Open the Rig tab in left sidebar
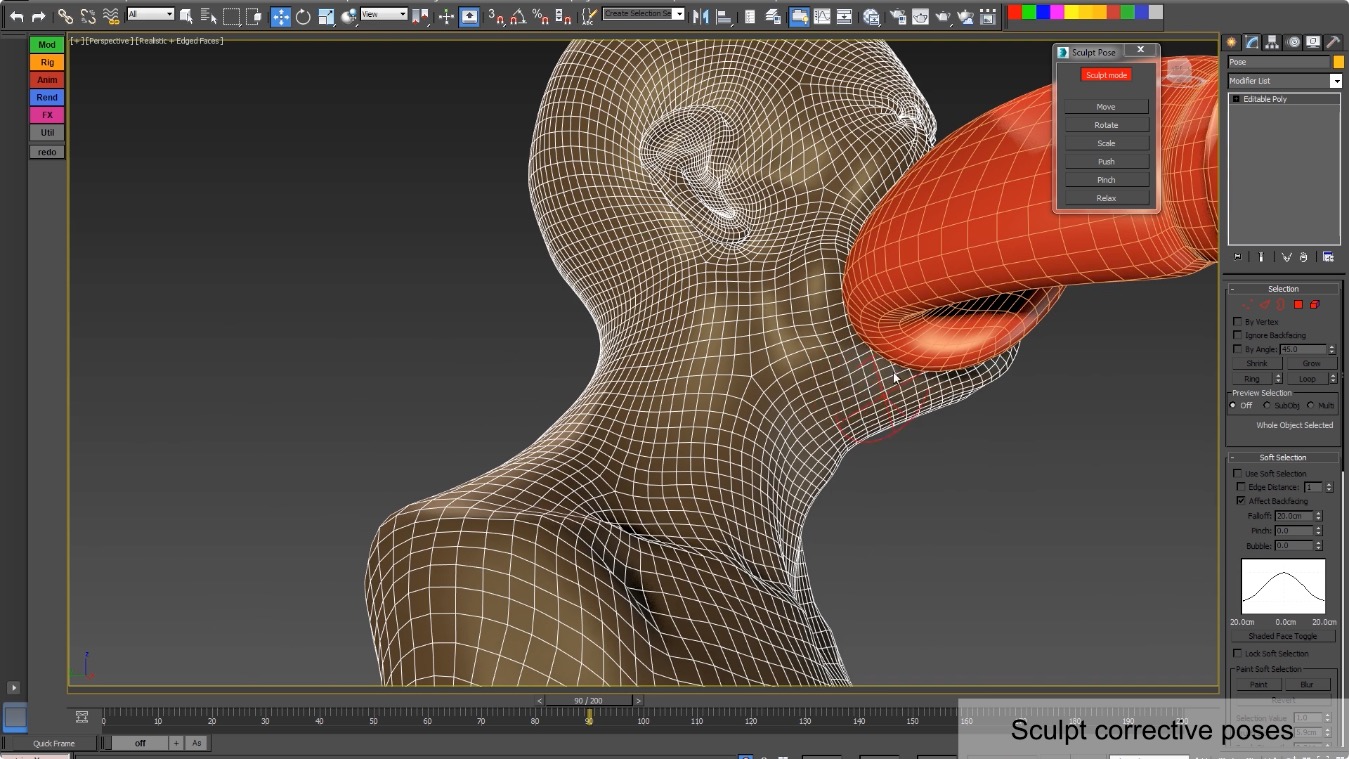 (47, 62)
